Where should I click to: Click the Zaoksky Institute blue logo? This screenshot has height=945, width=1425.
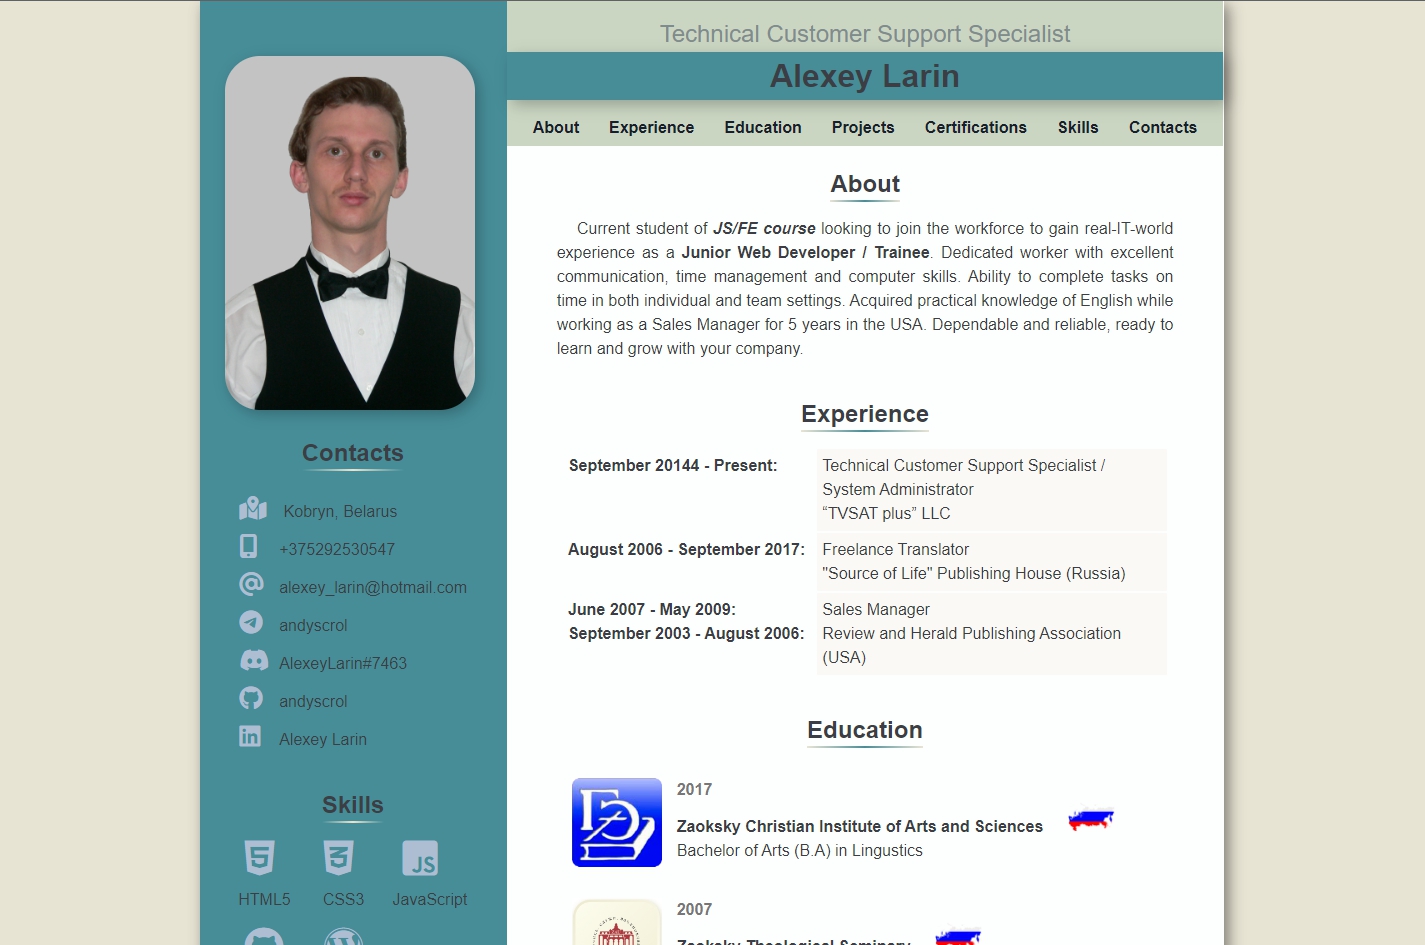(x=617, y=822)
